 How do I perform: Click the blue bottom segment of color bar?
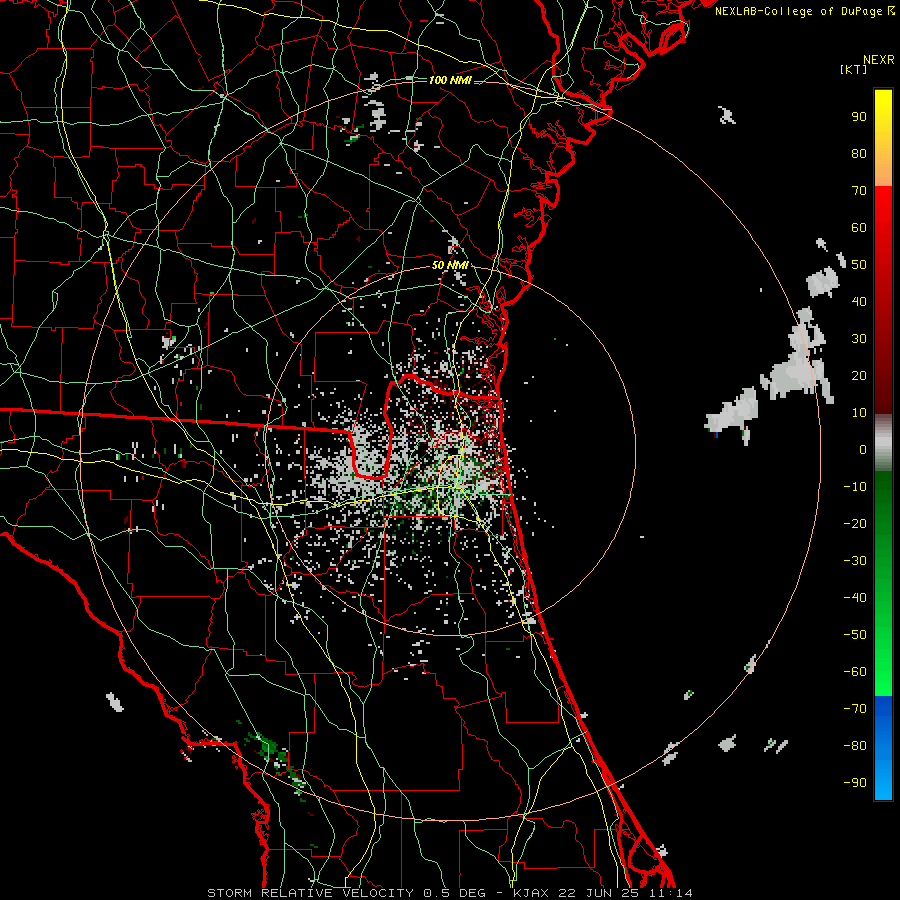click(x=883, y=748)
